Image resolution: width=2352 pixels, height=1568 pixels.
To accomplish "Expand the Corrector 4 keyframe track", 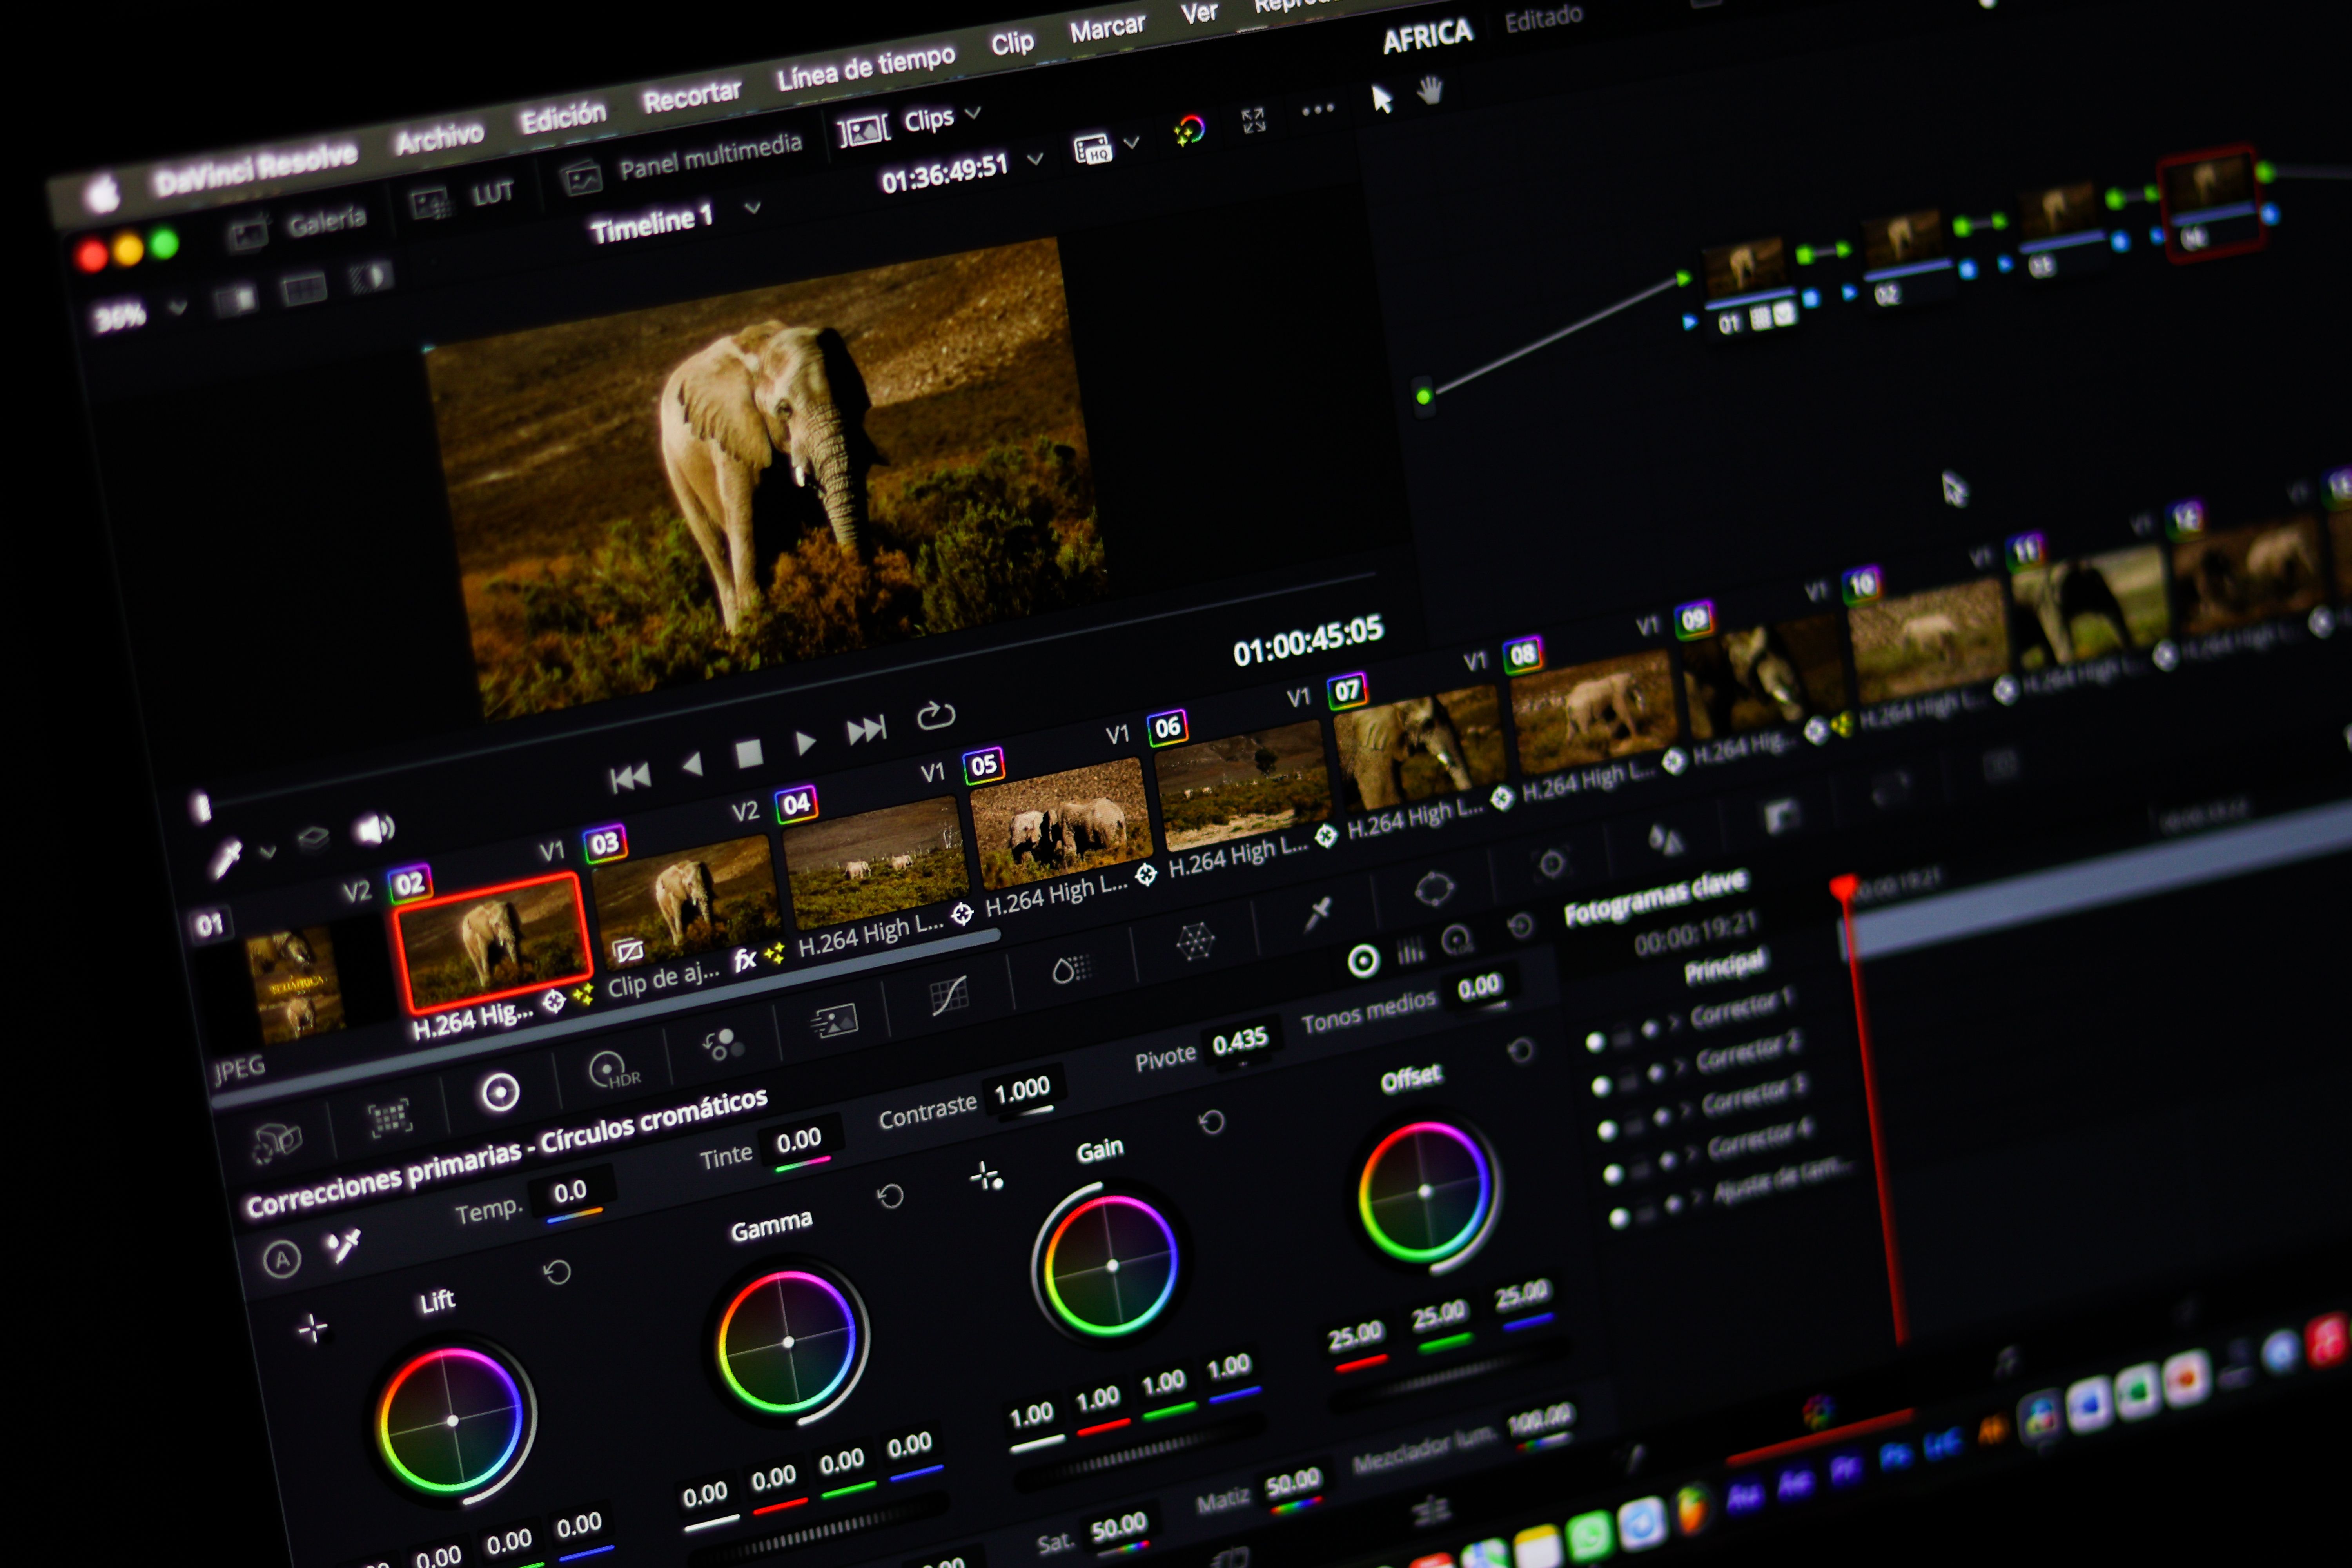I will (x=1691, y=1152).
